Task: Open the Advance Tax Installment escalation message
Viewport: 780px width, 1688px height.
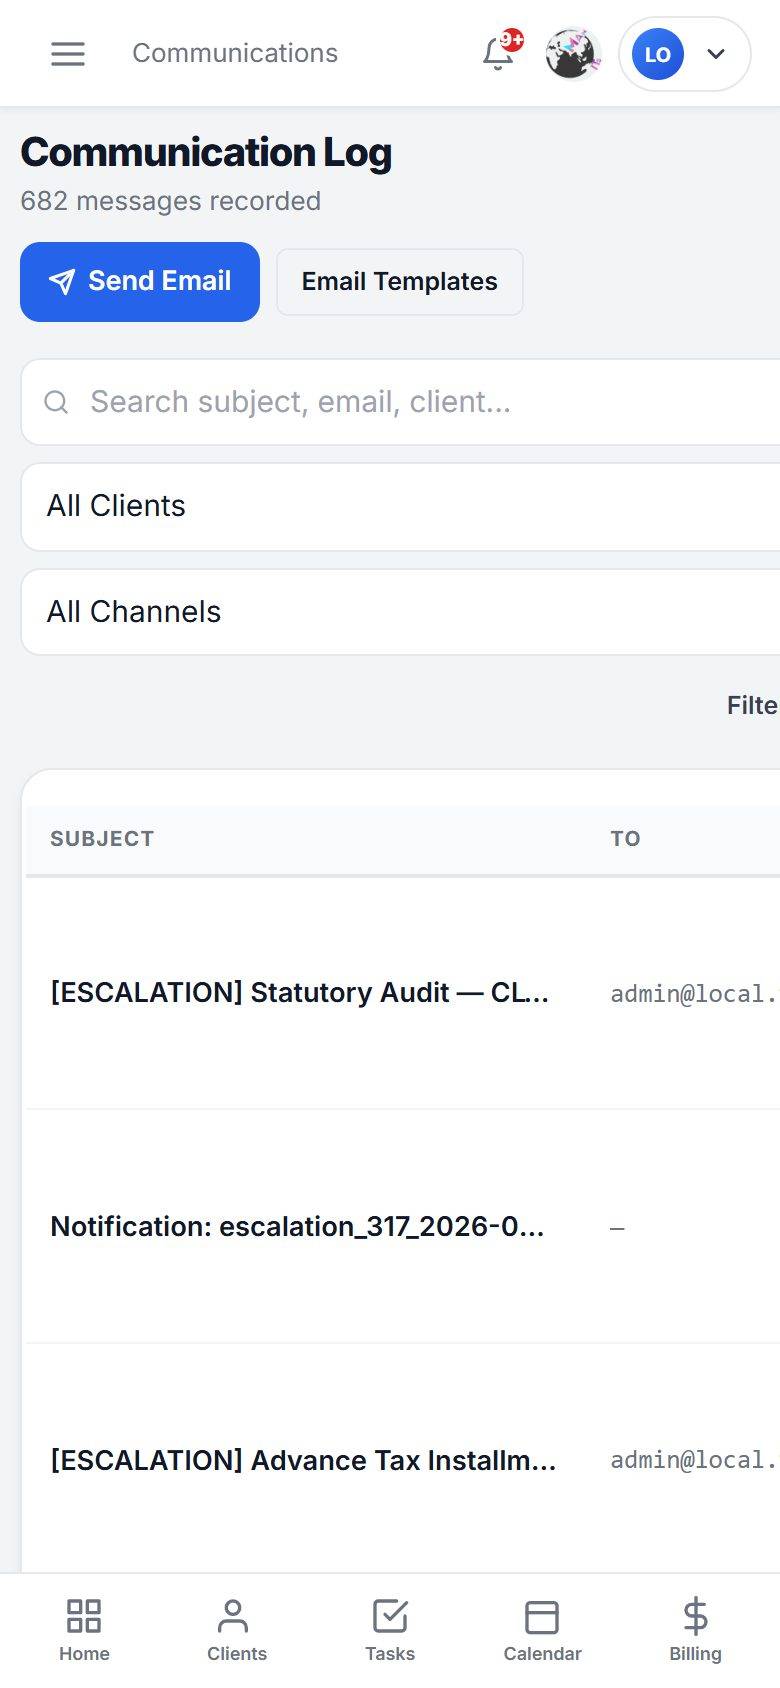Action: click(x=303, y=1461)
